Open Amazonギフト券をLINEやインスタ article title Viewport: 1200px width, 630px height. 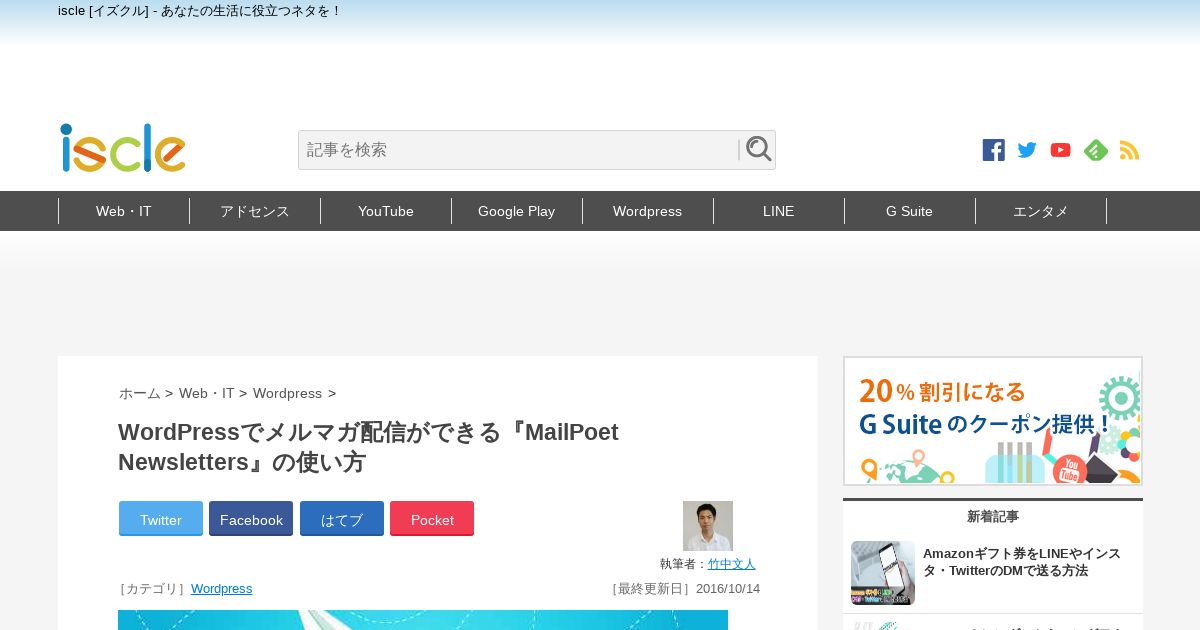pyautogui.click(x=1022, y=562)
